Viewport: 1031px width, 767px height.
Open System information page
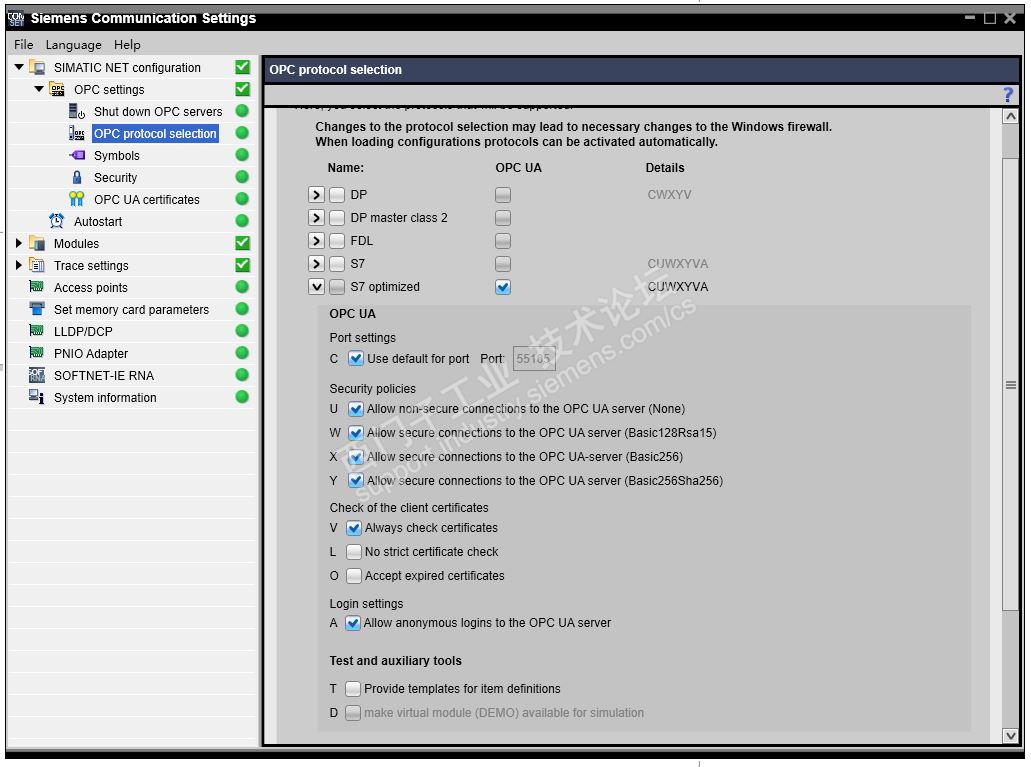tap(105, 398)
